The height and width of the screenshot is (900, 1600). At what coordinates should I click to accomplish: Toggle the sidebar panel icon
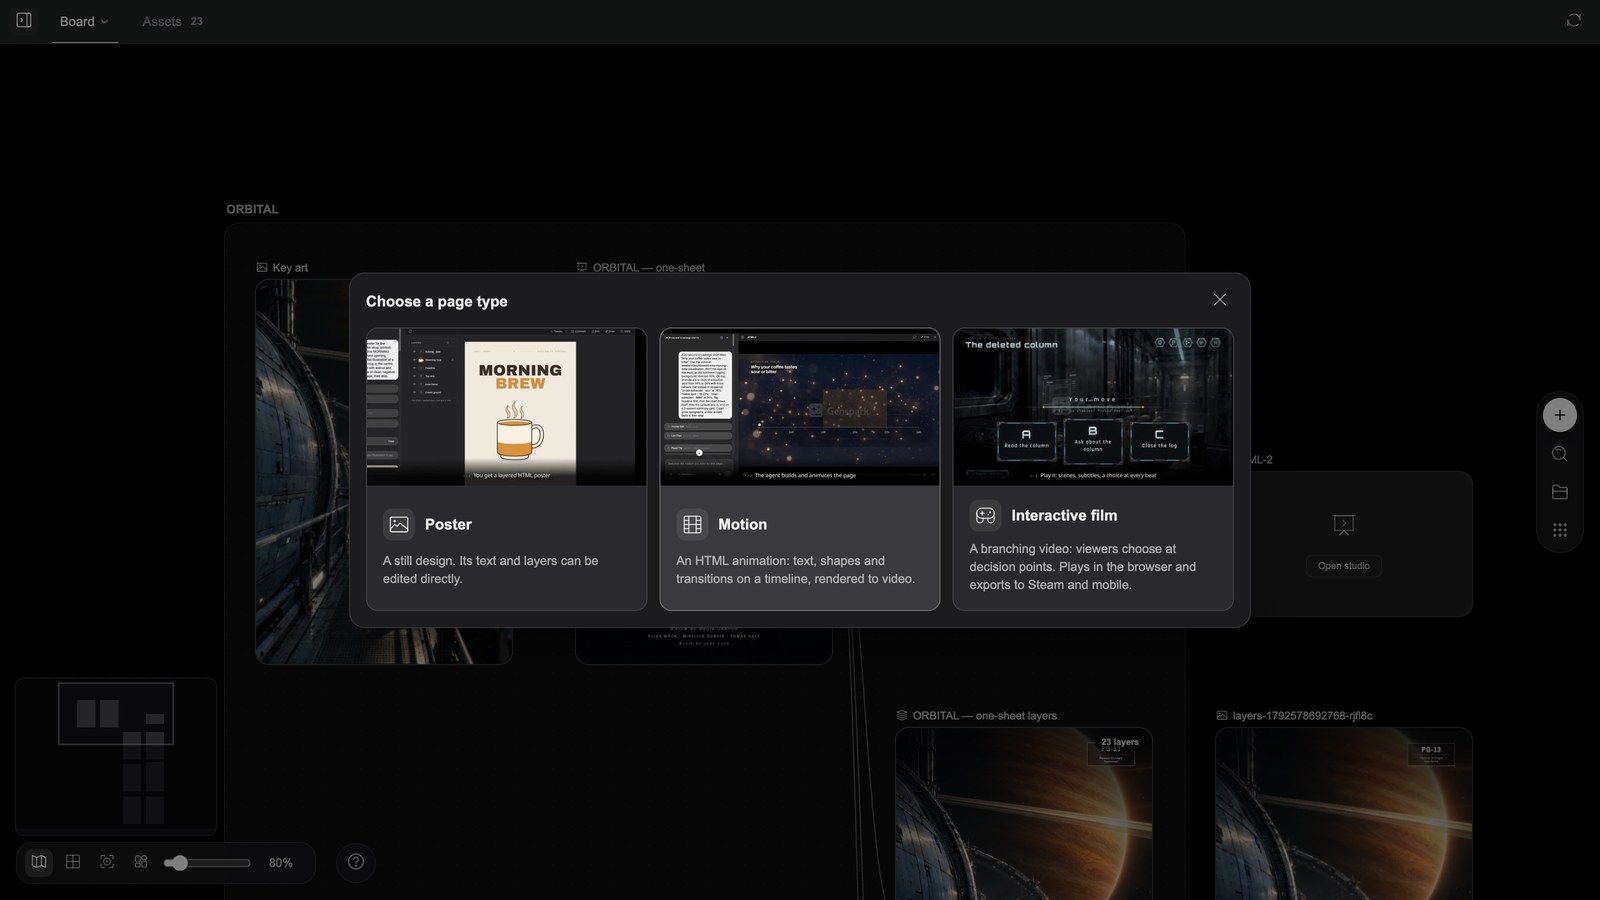(24, 20)
